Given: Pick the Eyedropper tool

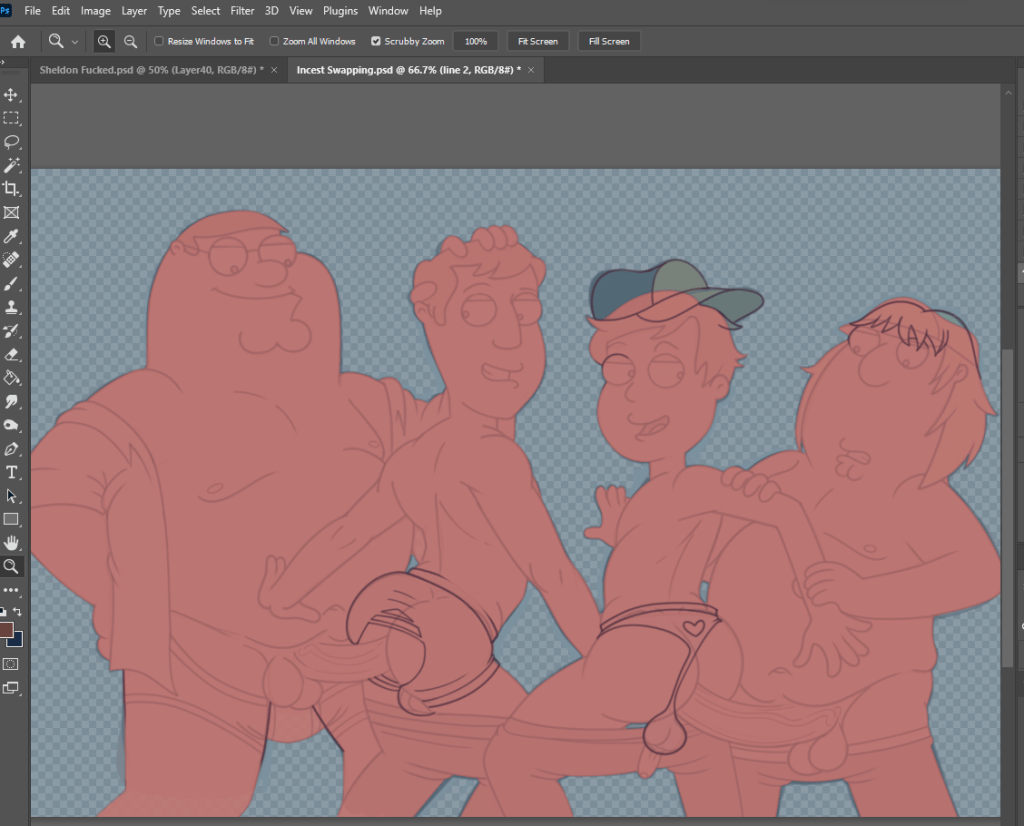Looking at the screenshot, I should point(12,237).
